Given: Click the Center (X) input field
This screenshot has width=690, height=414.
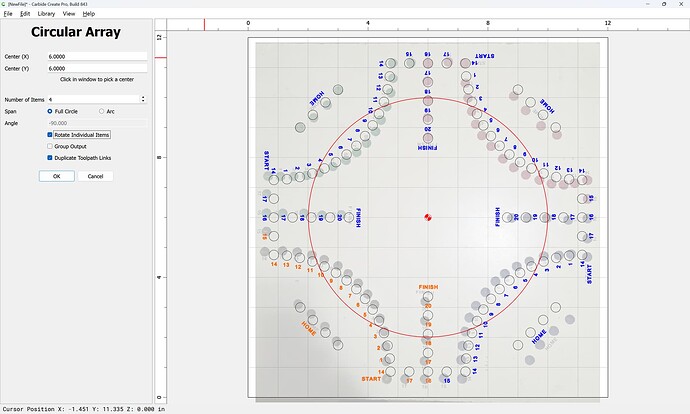Looking at the screenshot, I should tap(97, 56).
